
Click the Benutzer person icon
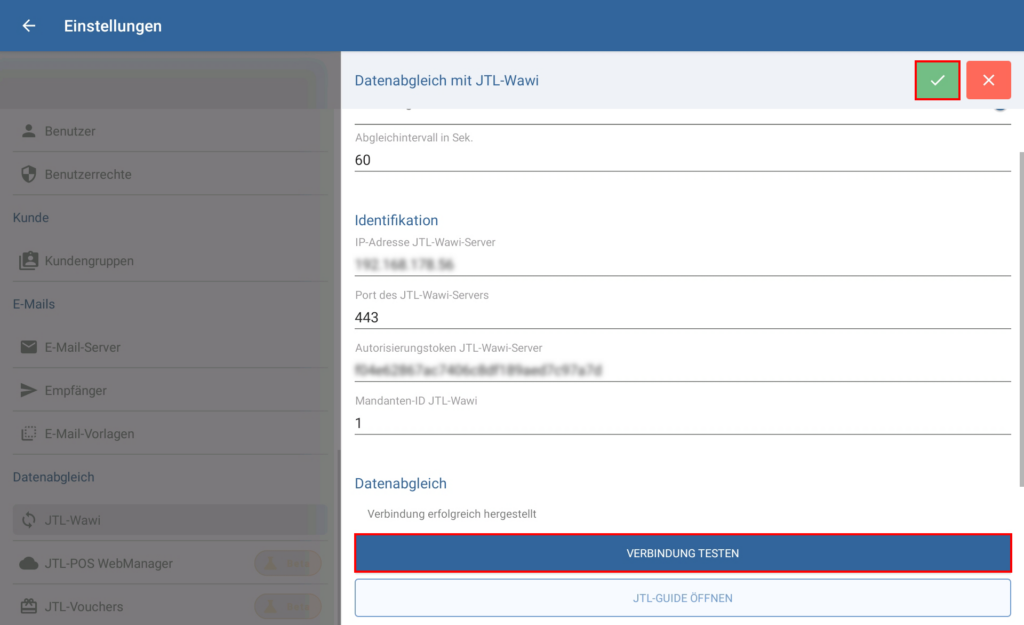pyautogui.click(x=29, y=131)
